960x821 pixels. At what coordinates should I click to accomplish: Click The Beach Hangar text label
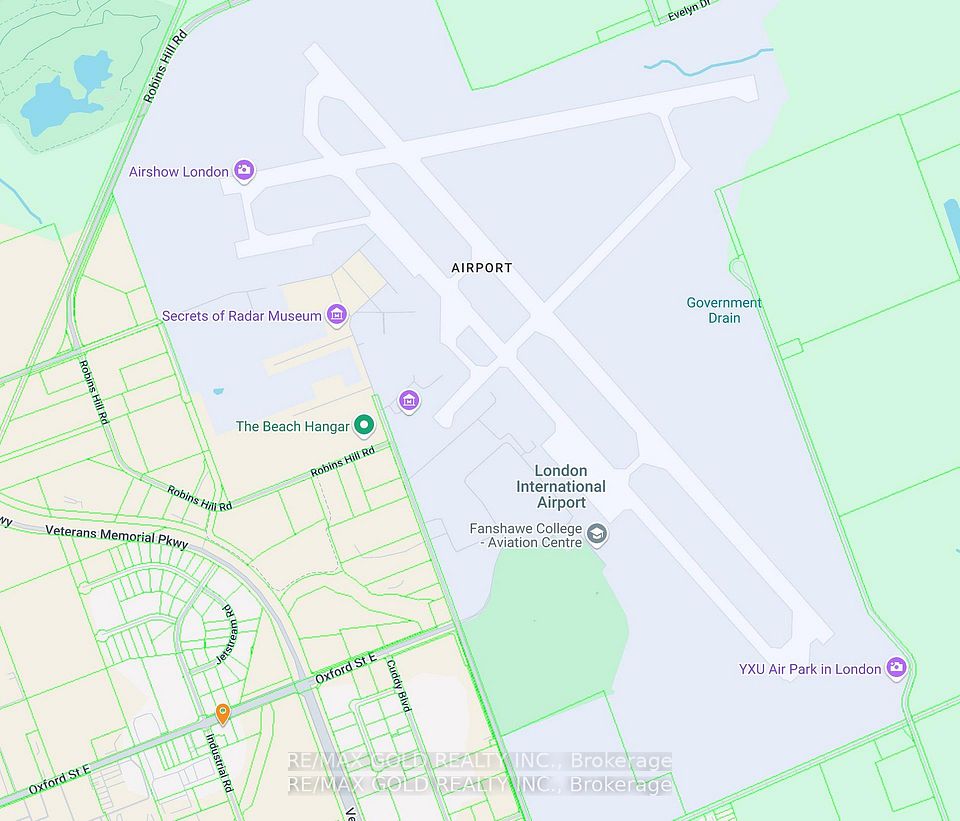293,426
